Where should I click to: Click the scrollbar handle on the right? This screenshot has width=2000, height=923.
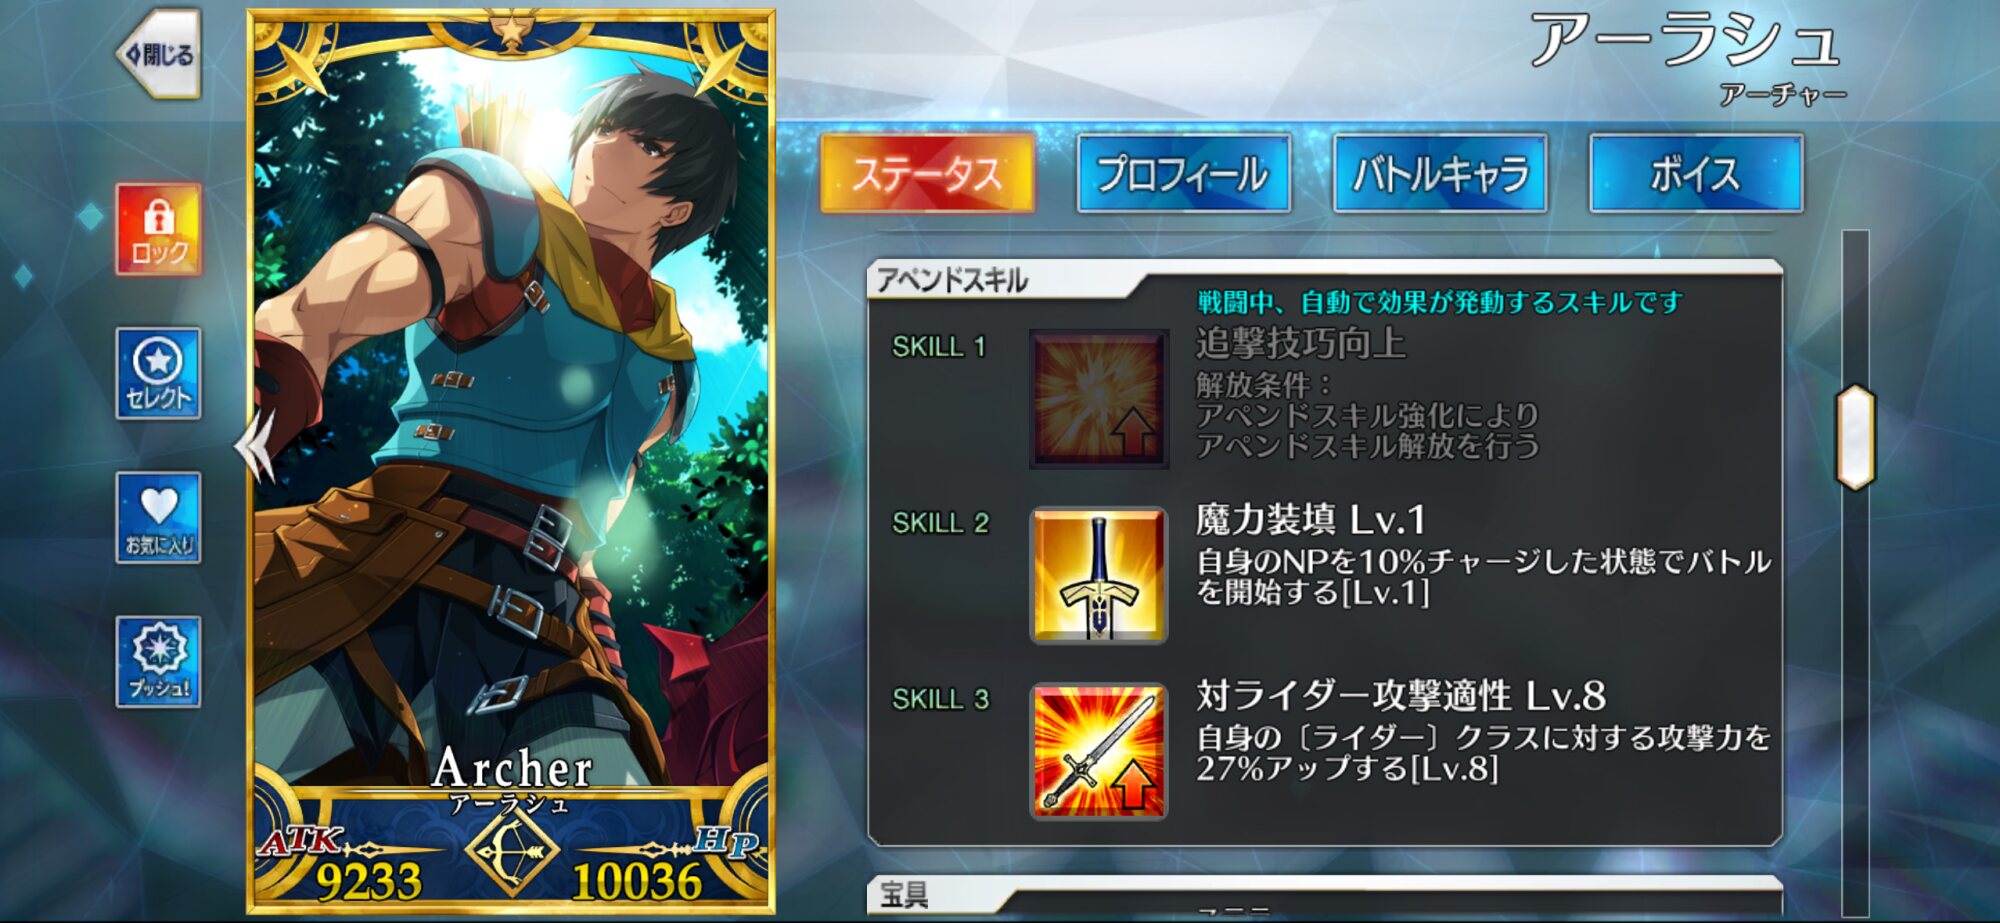[1855, 437]
